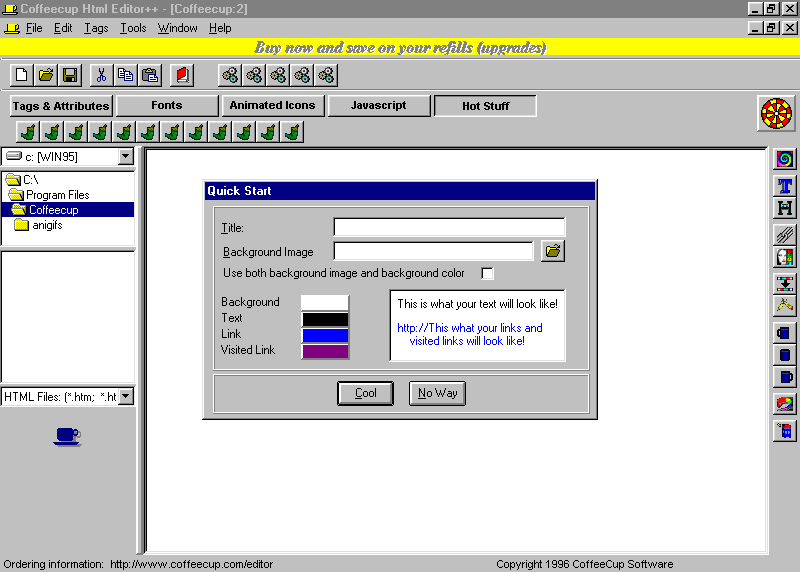Viewport: 800px width, 572px height.
Task: Save the file with floppy disk icon
Action: point(70,75)
